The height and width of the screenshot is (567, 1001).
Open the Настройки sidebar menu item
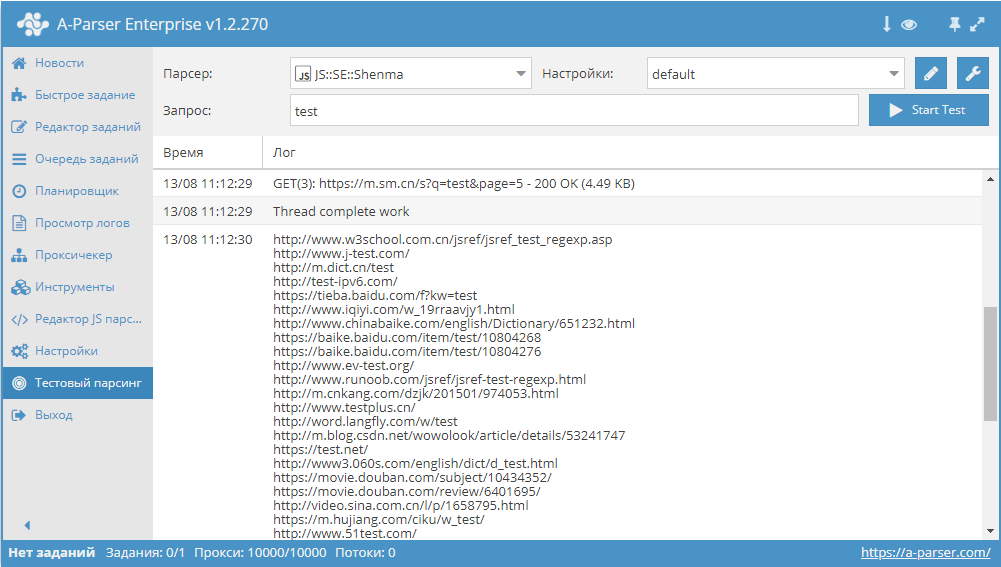click(x=77, y=351)
